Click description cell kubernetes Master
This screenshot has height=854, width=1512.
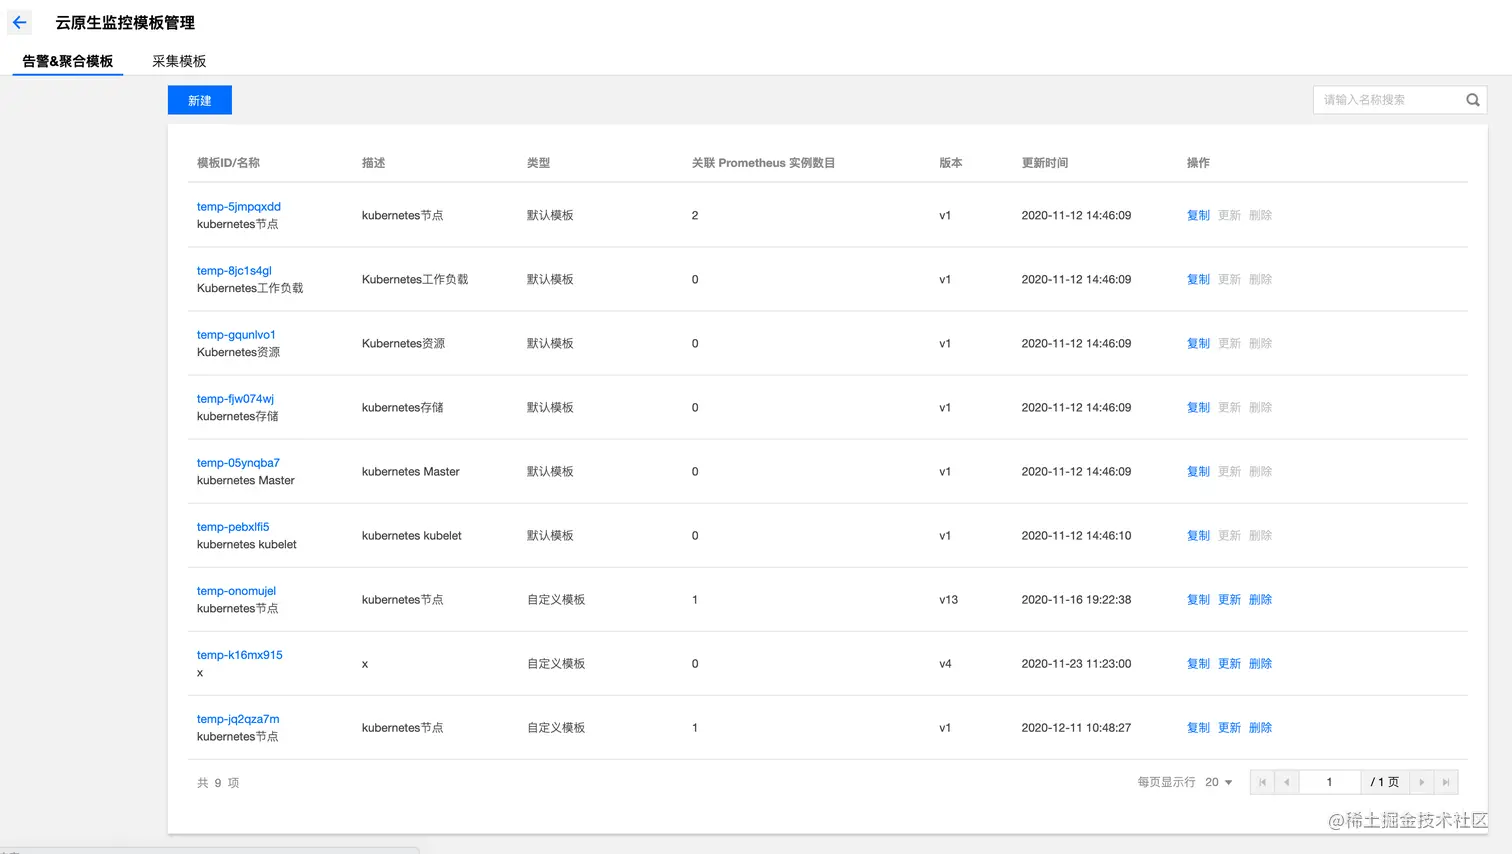click(x=411, y=471)
